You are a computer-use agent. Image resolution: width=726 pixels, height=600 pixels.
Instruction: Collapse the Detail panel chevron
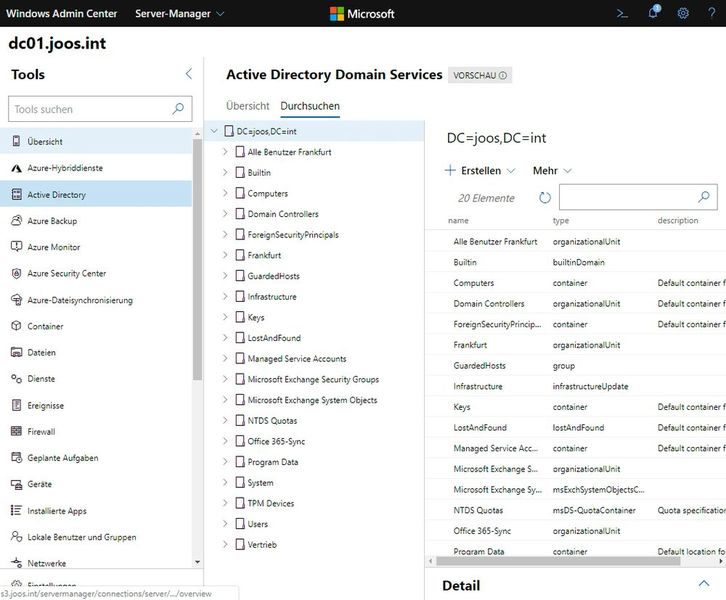point(704,583)
